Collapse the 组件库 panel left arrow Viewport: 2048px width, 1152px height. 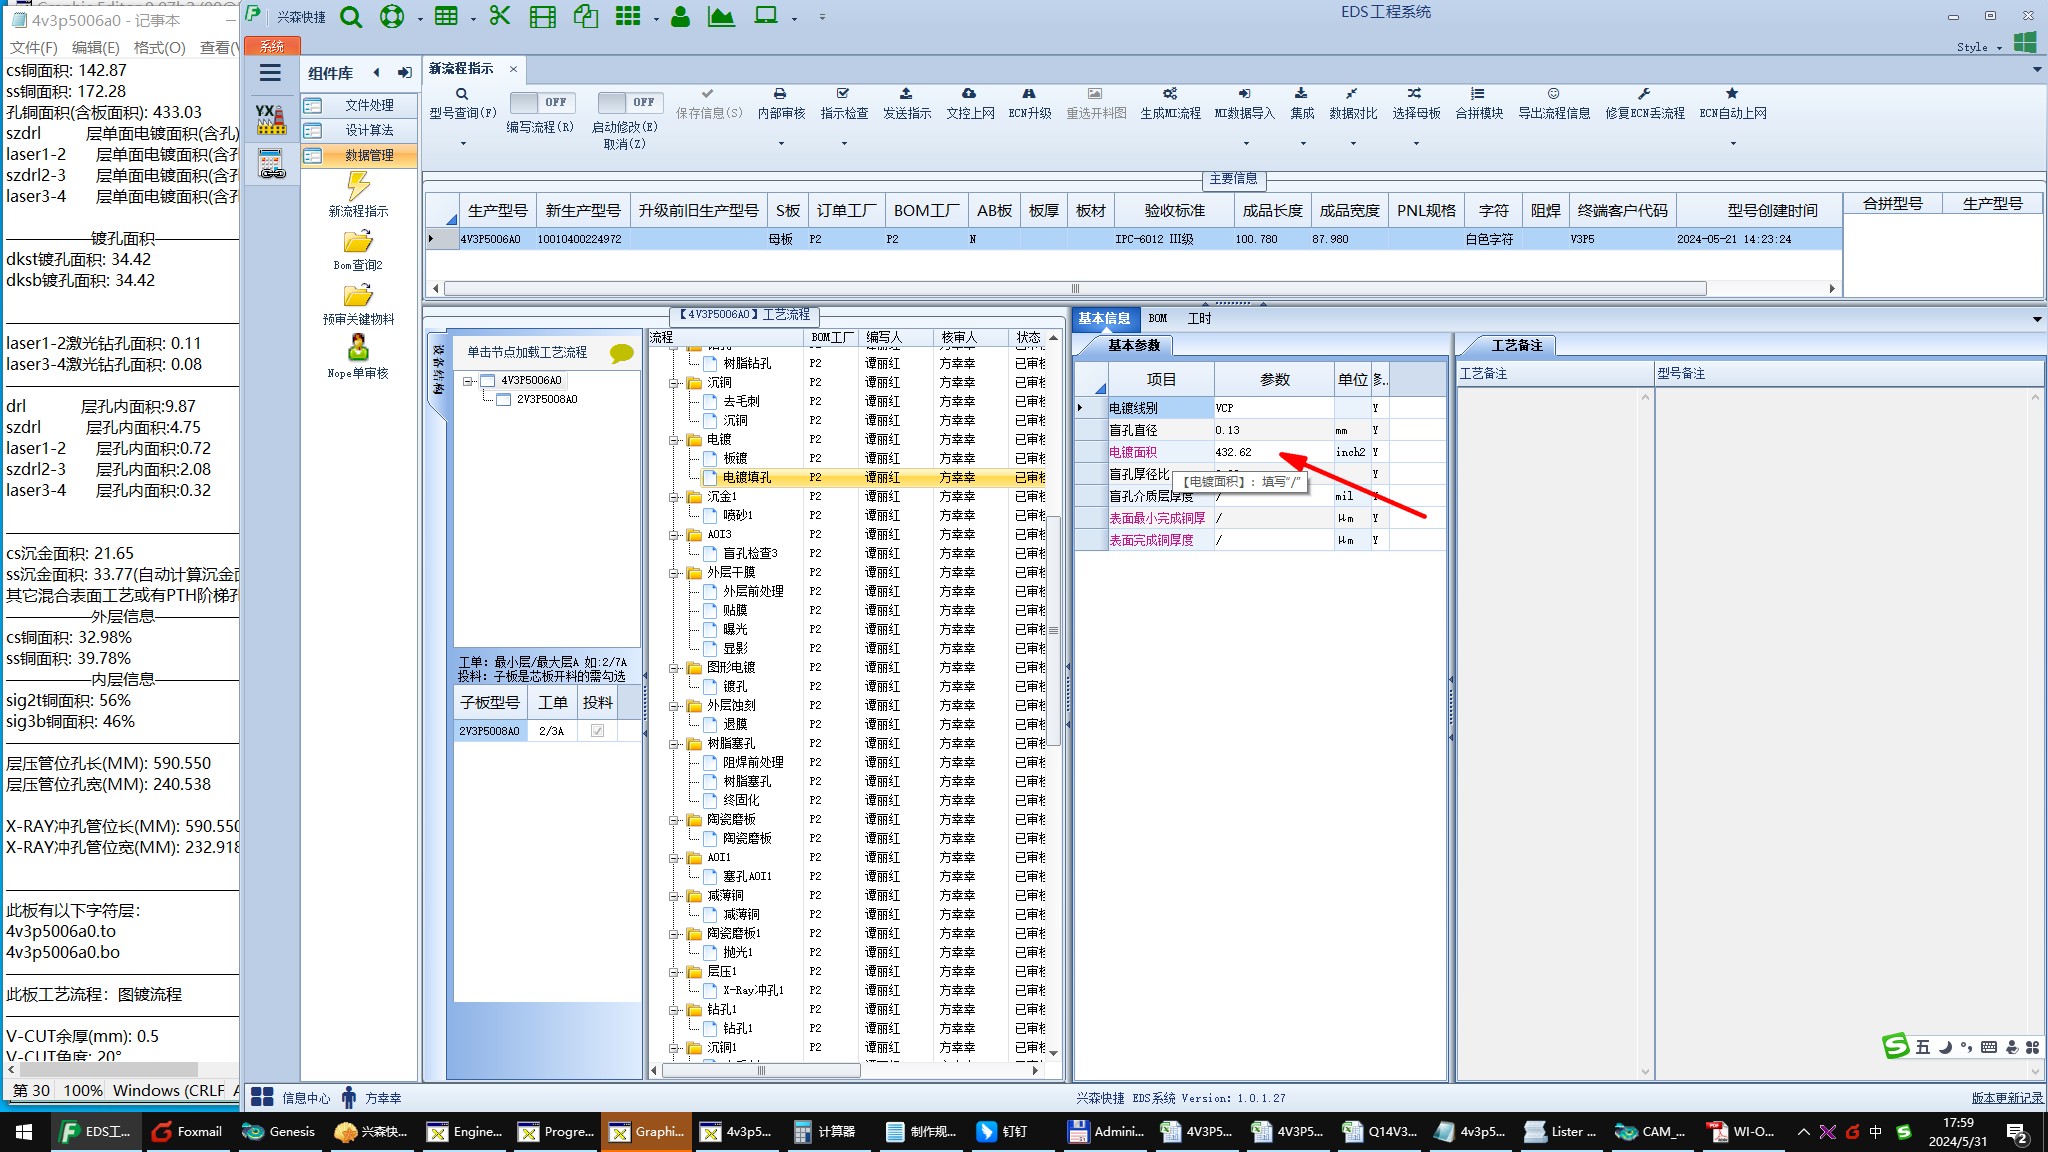click(x=376, y=72)
